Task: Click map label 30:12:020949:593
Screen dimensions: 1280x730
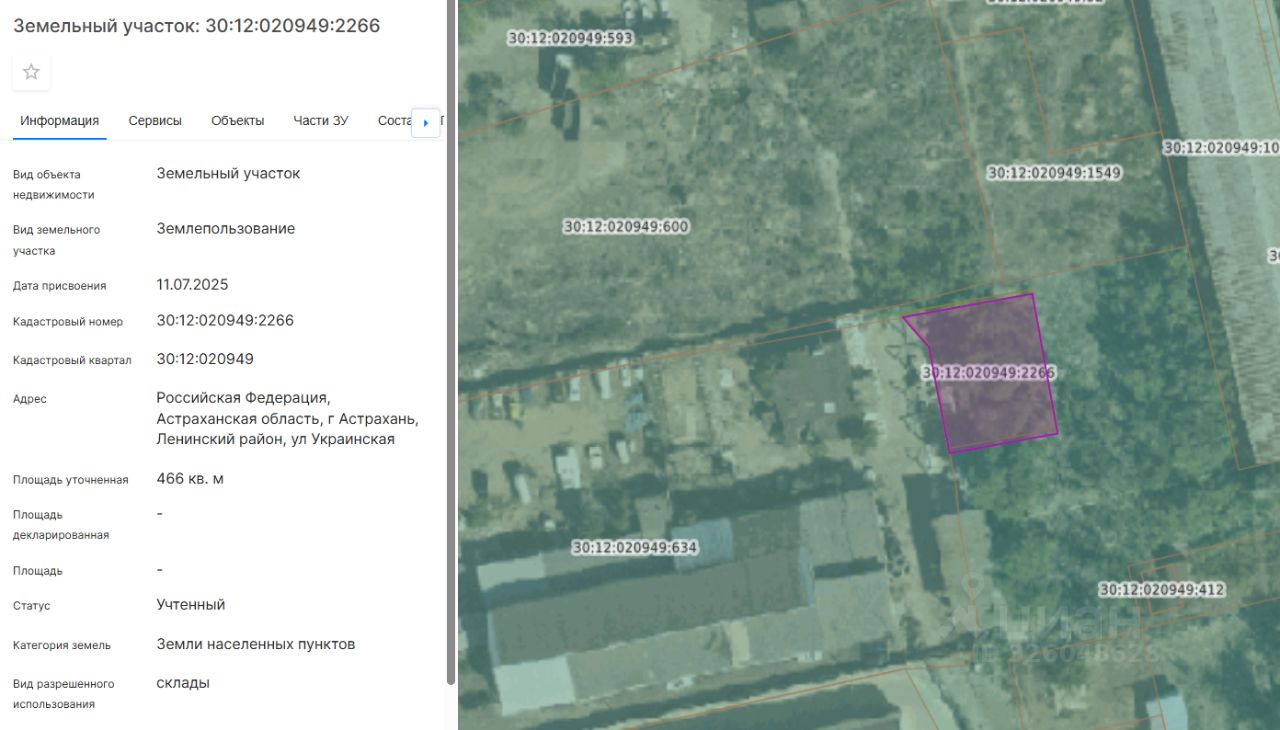Action: [571, 39]
